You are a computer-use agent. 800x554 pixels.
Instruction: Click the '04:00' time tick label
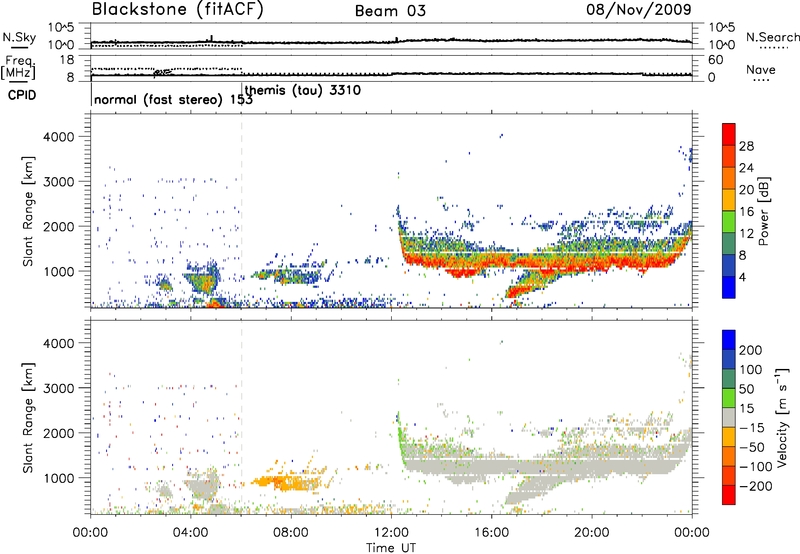tap(191, 533)
